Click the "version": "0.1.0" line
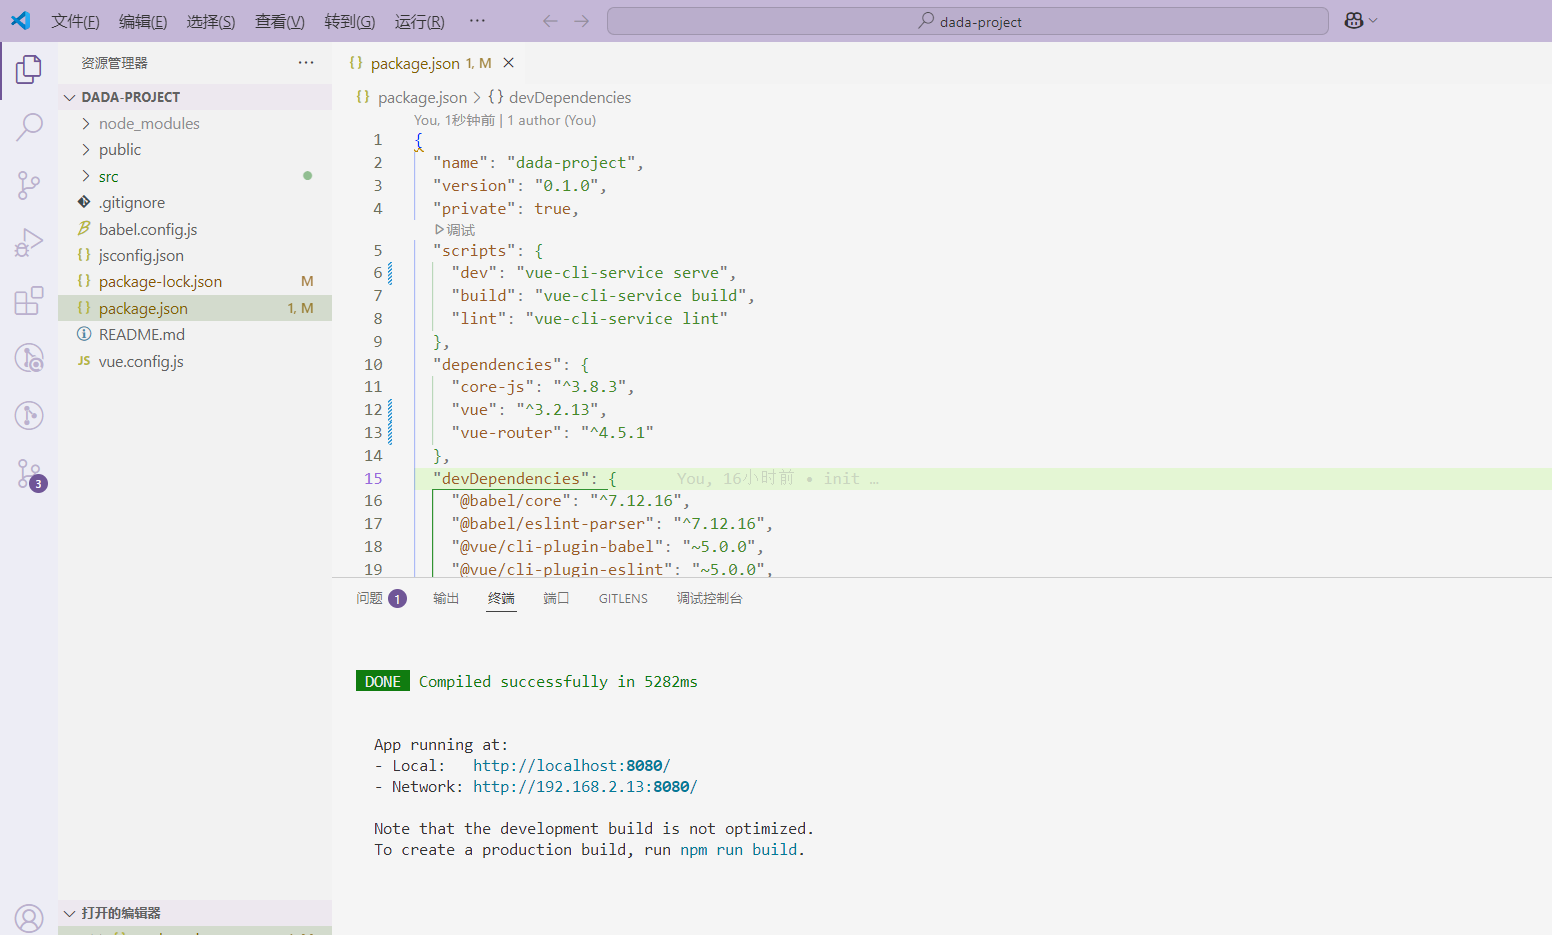Image resolution: width=1552 pixels, height=935 pixels. click(x=520, y=185)
